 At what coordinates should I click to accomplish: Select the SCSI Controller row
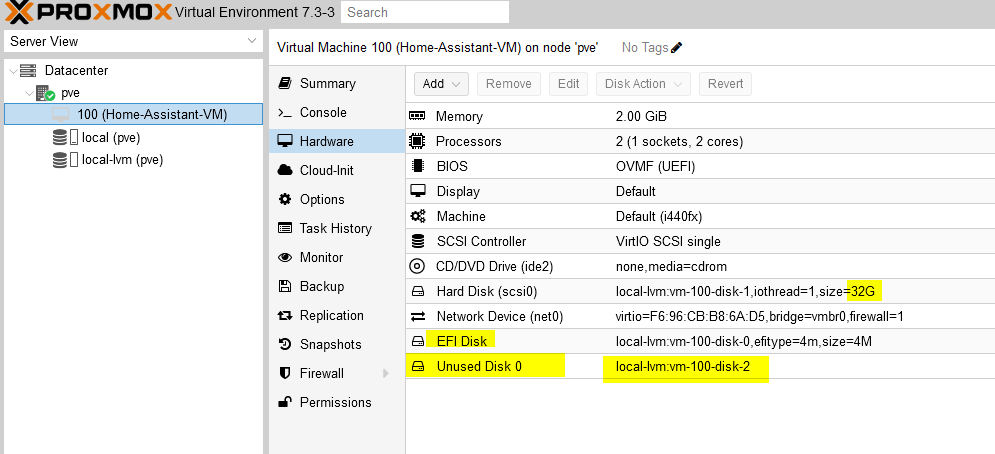click(700, 241)
